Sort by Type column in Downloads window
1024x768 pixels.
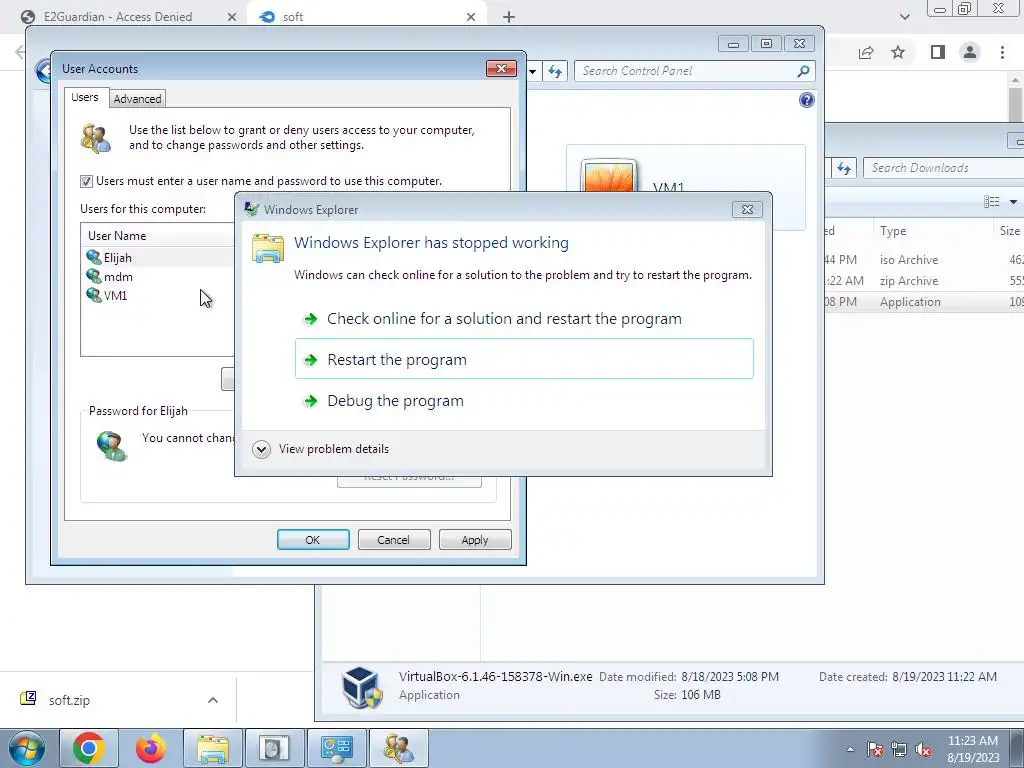933,231
